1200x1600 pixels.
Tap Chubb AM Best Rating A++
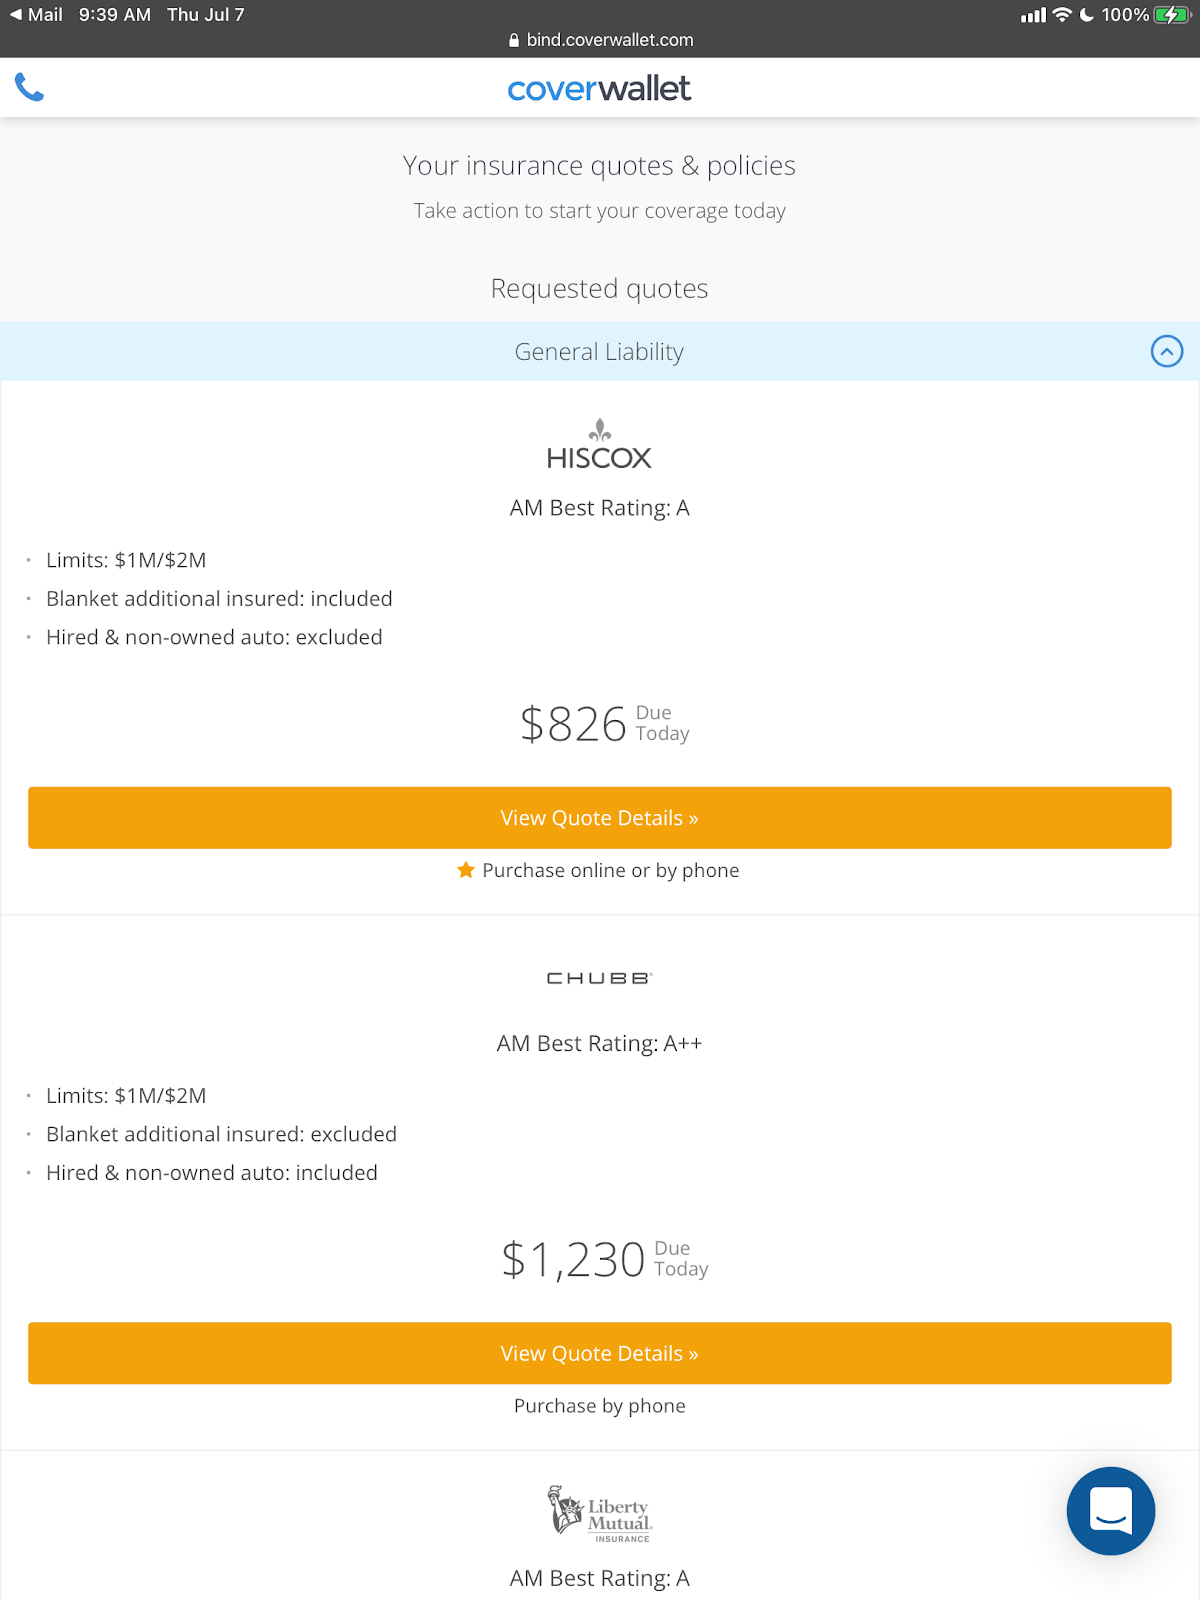coord(599,1044)
